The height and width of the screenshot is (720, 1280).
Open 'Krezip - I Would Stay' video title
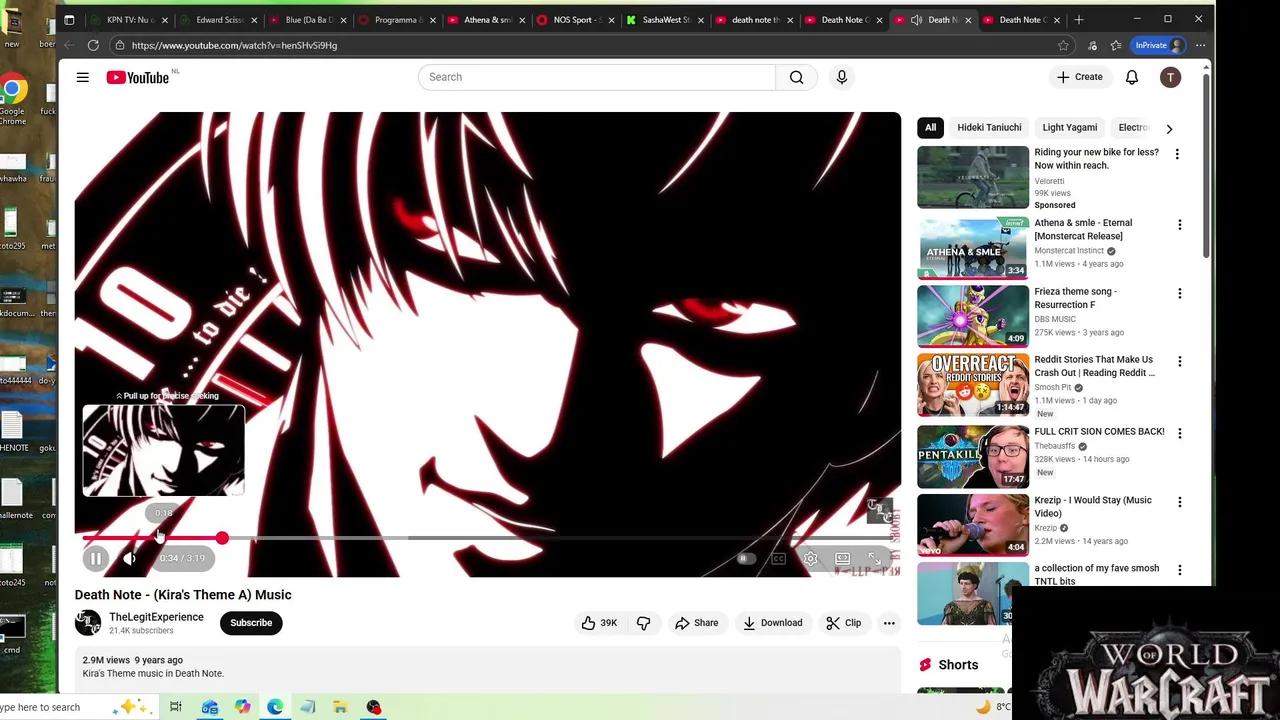pos(1093,507)
